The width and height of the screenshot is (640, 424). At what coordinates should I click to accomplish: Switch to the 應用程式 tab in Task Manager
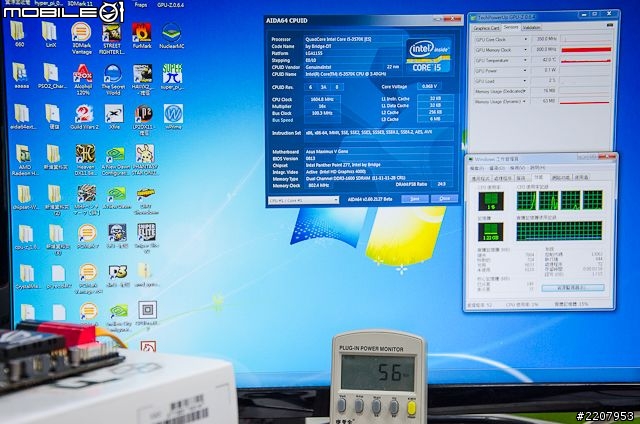point(481,178)
